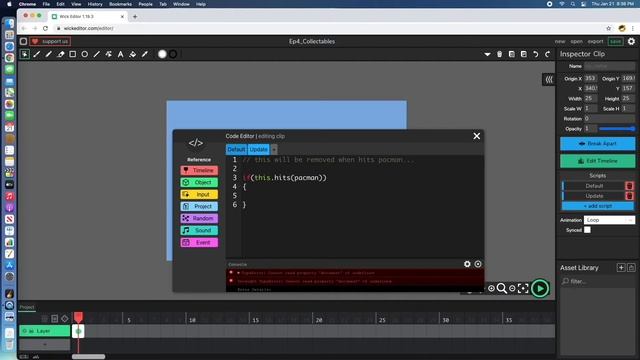Viewport: 640px width, 360px height.
Task: Close the Code Editor window
Action: point(476,136)
